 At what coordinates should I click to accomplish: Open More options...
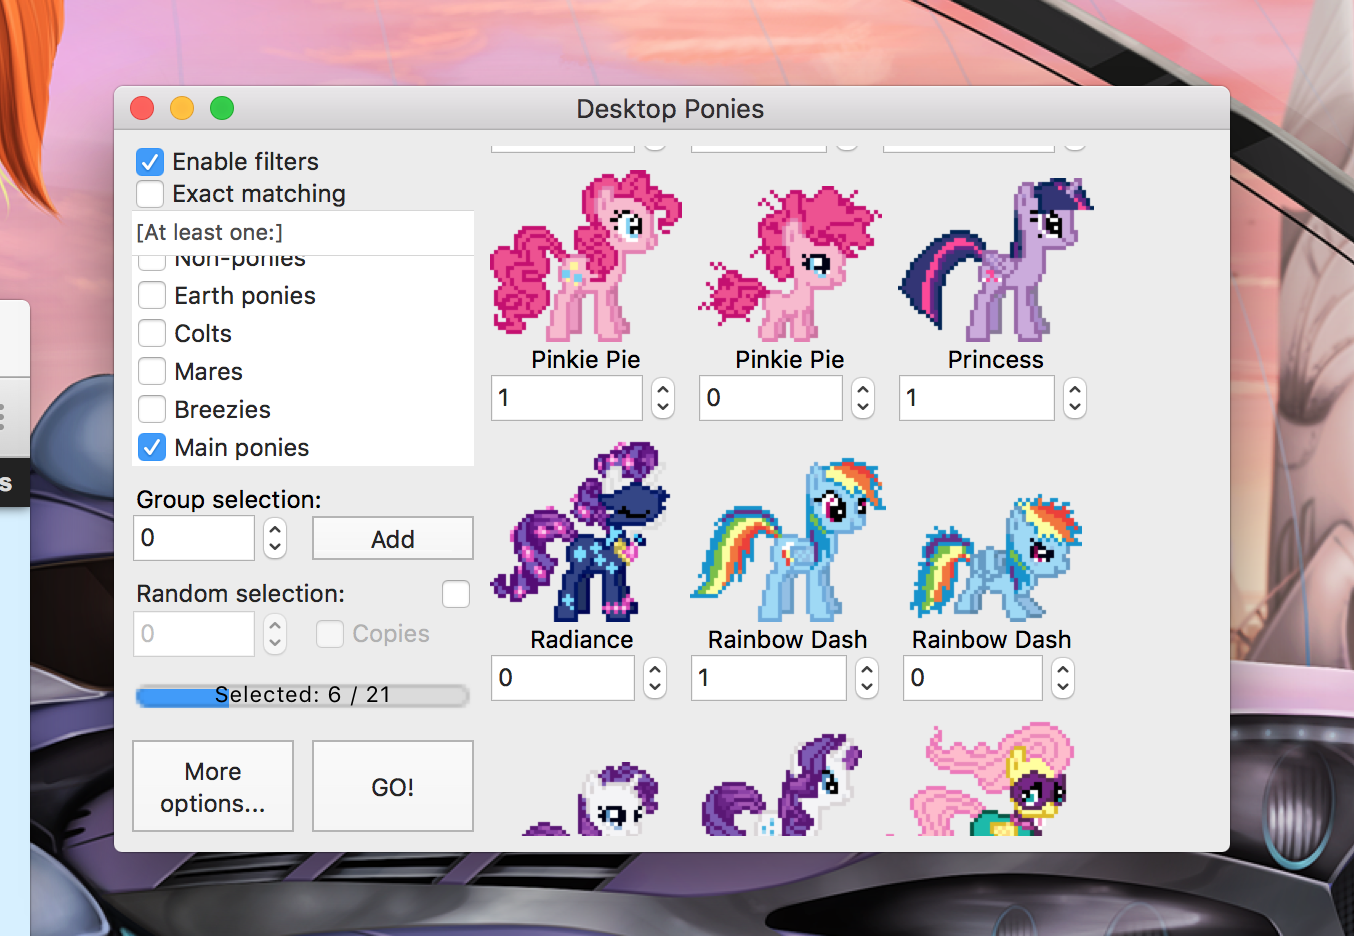213,787
